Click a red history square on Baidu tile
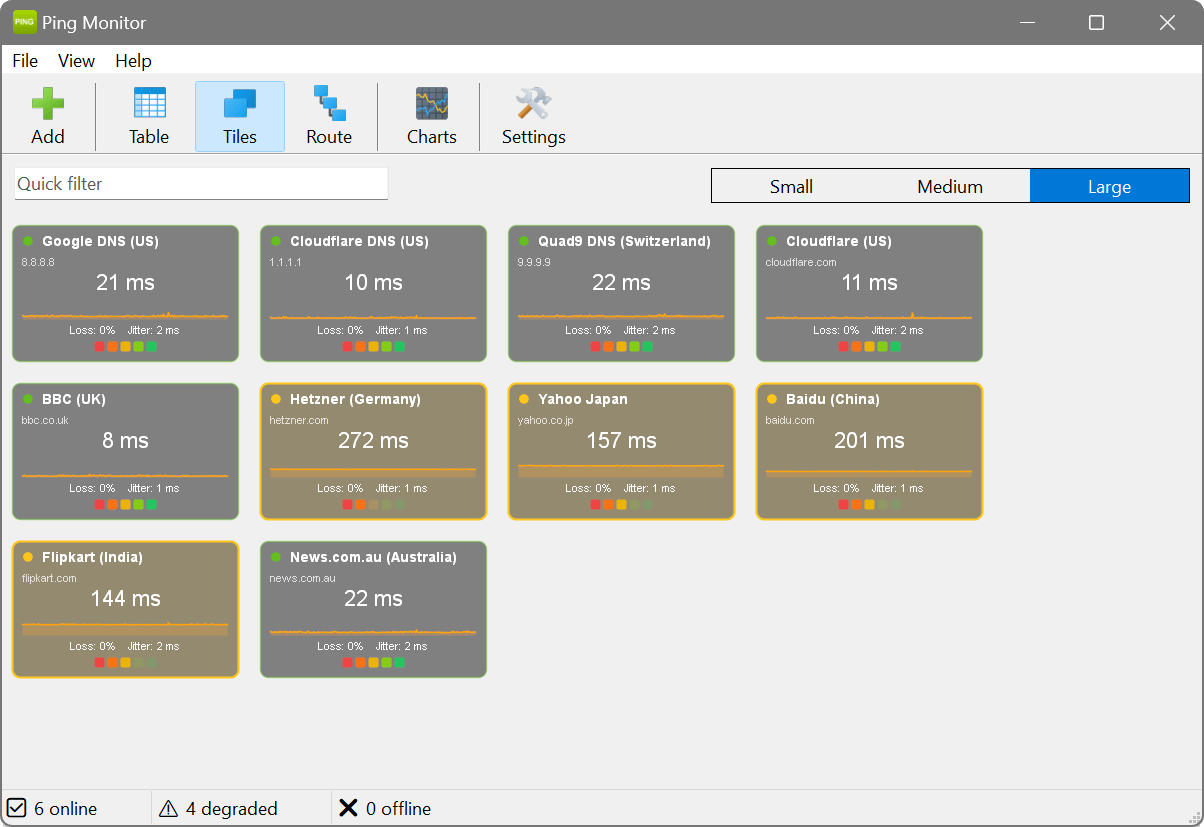Screen dimensions: 1204x827 point(843,504)
